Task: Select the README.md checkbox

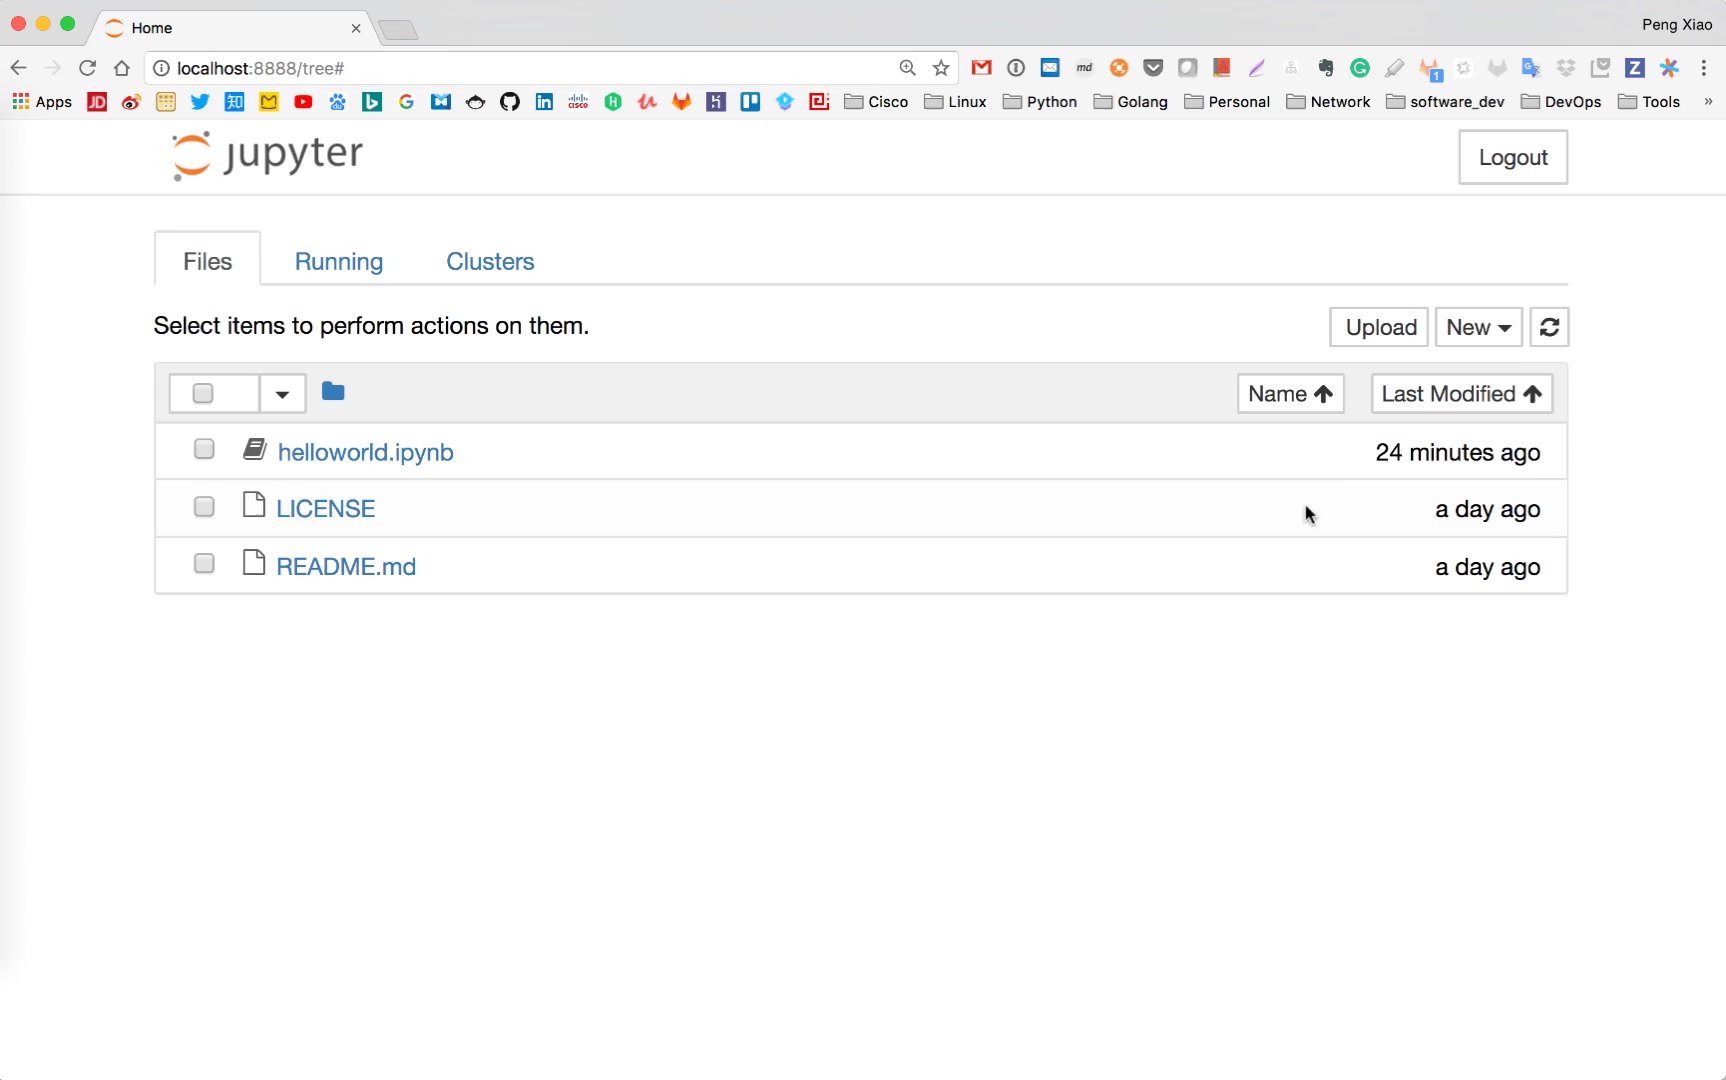Action: (204, 564)
